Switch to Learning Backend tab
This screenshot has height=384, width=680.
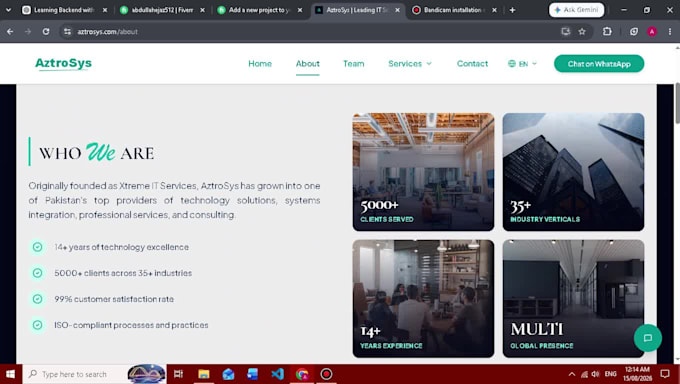[x=64, y=10]
